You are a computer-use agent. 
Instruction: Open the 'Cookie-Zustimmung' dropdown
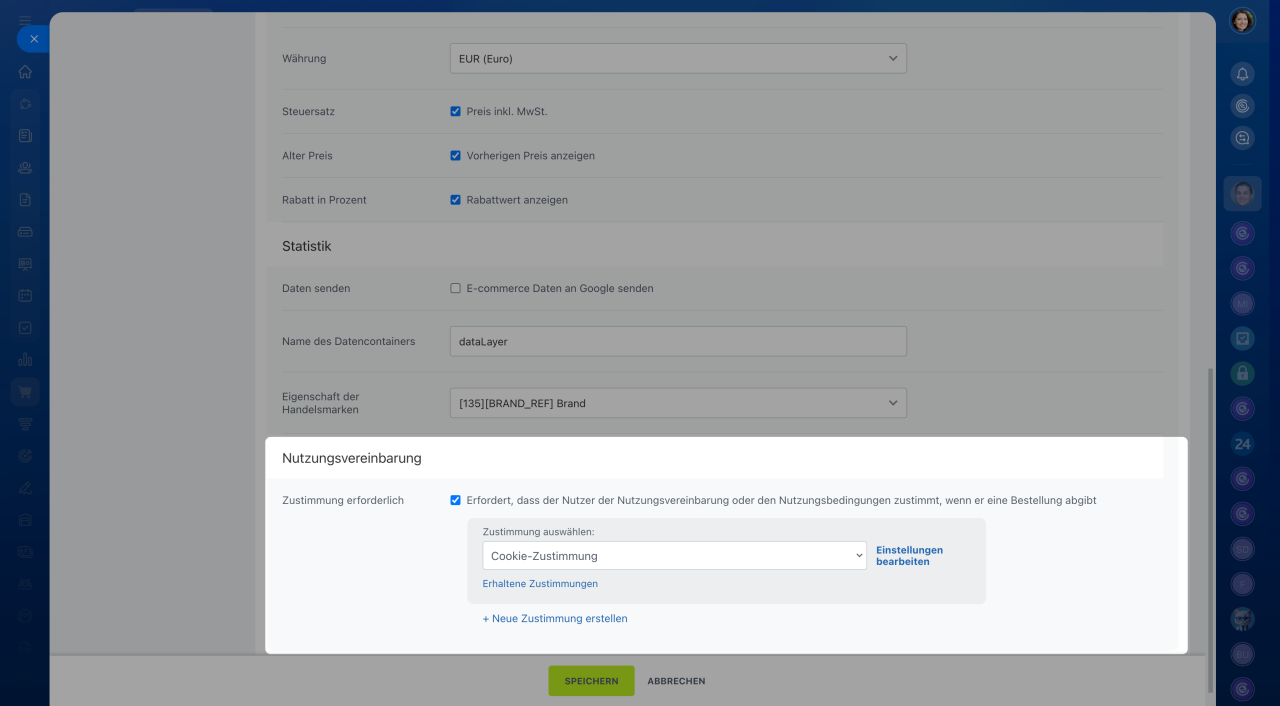click(674, 556)
